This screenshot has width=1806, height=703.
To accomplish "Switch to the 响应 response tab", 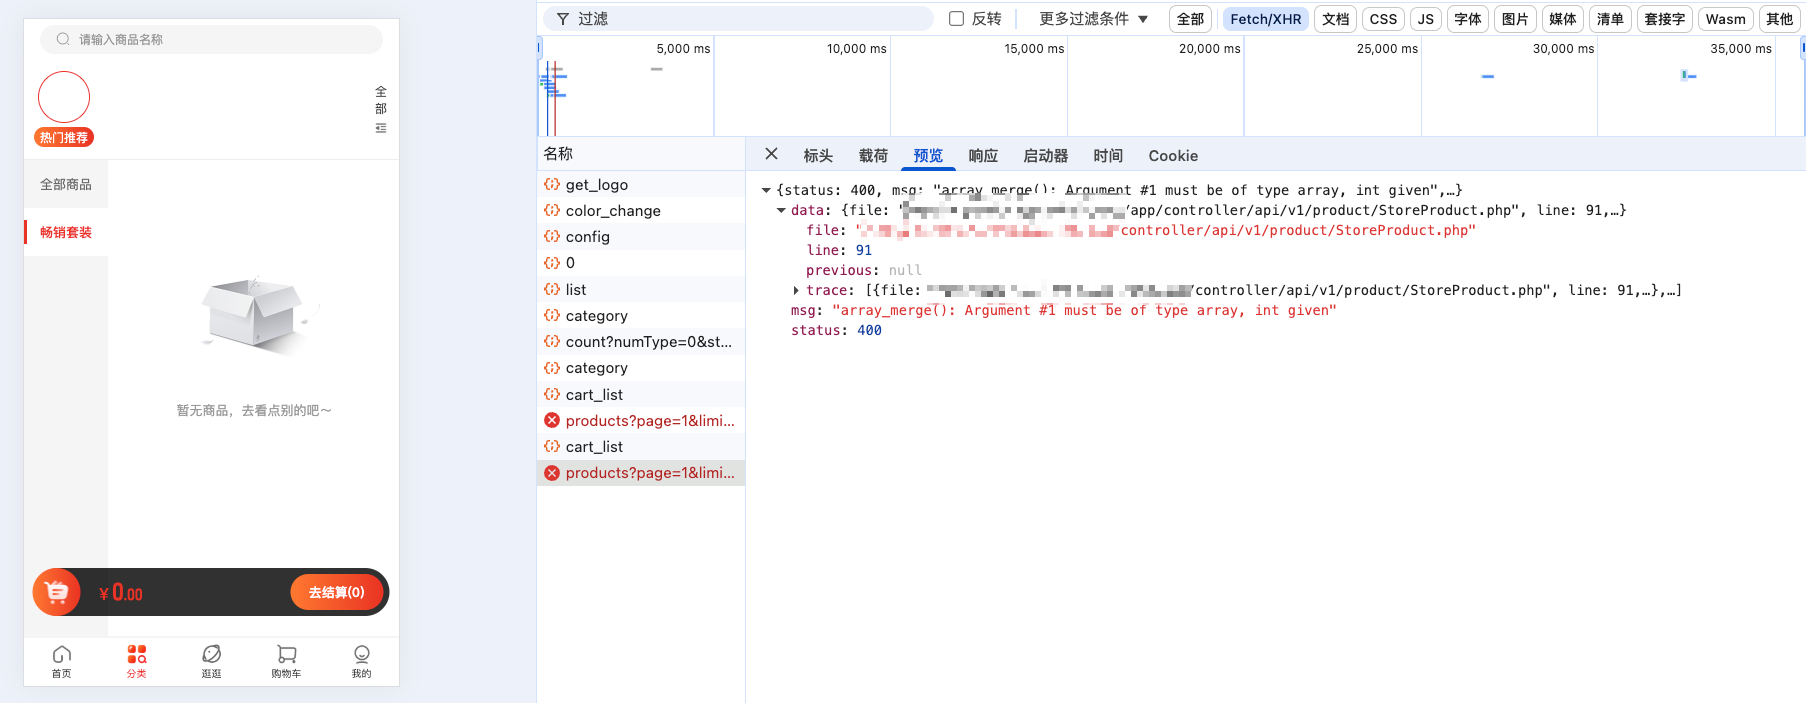I will pyautogui.click(x=983, y=156).
